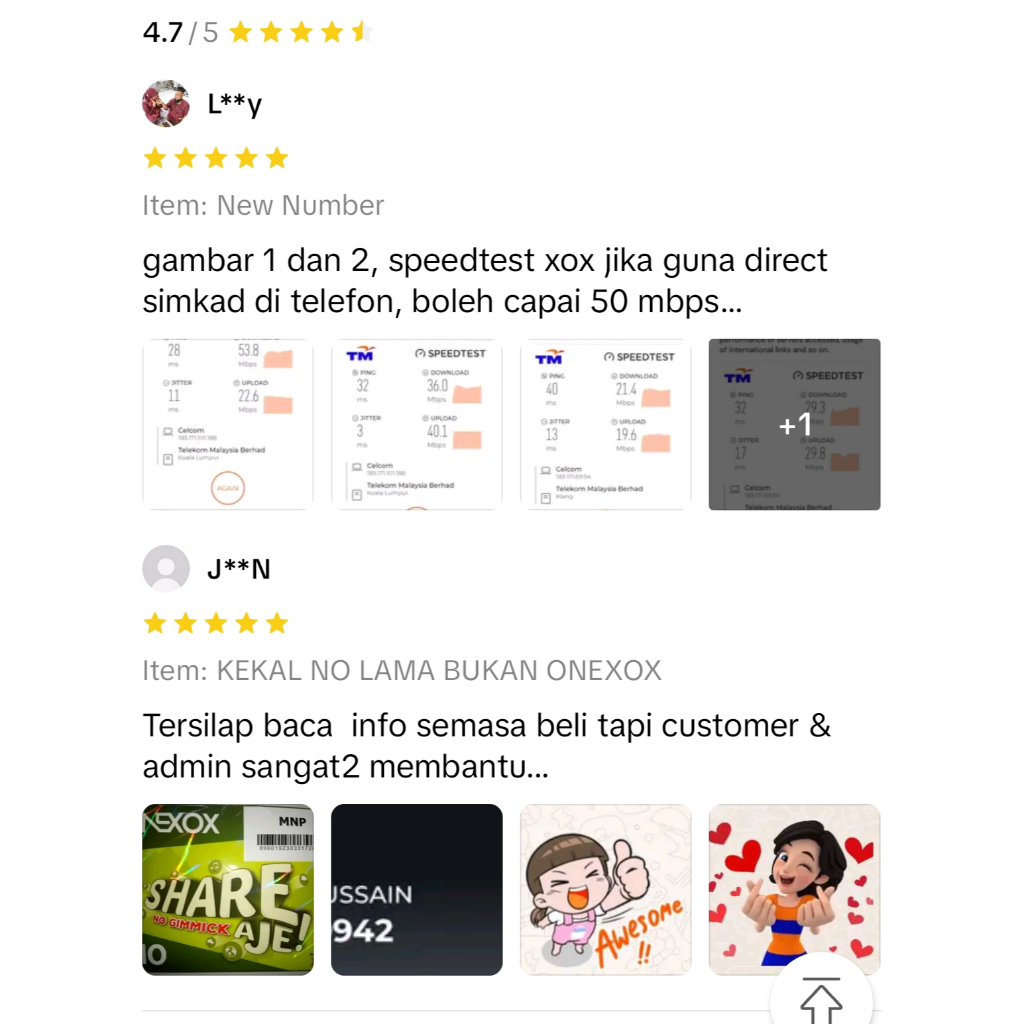
Task: Click the reviewer name L**y
Action: tap(234, 104)
